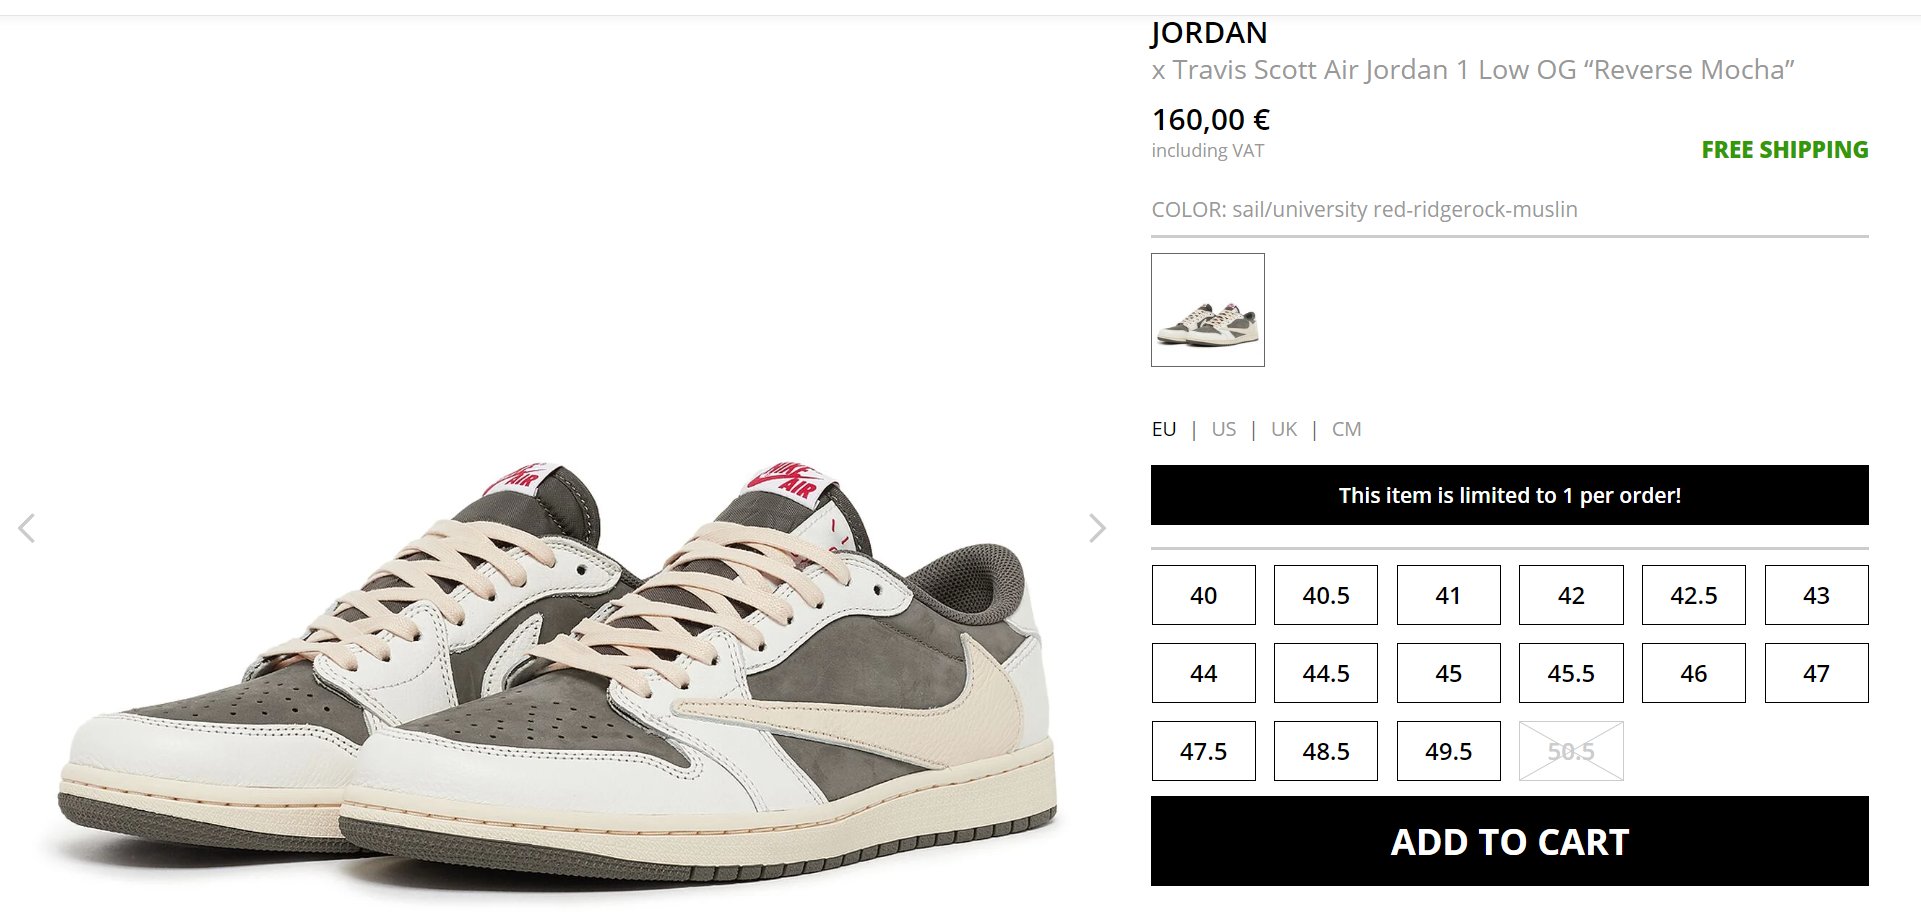Select size 43
Image resolution: width=1921 pixels, height=921 pixels.
point(1816,595)
